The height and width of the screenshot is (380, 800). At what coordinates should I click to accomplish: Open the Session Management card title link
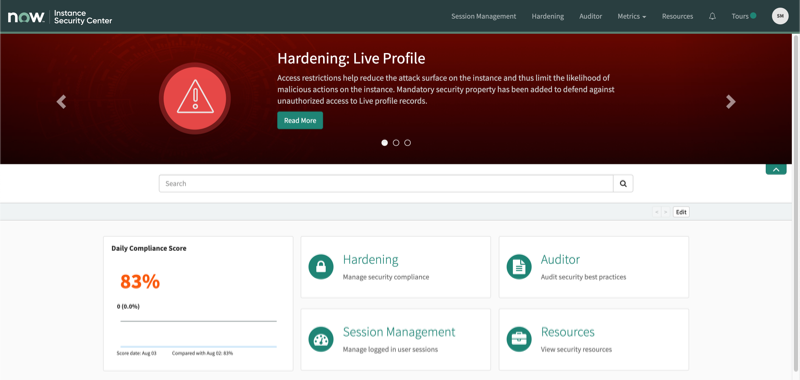click(x=398, y=332)
